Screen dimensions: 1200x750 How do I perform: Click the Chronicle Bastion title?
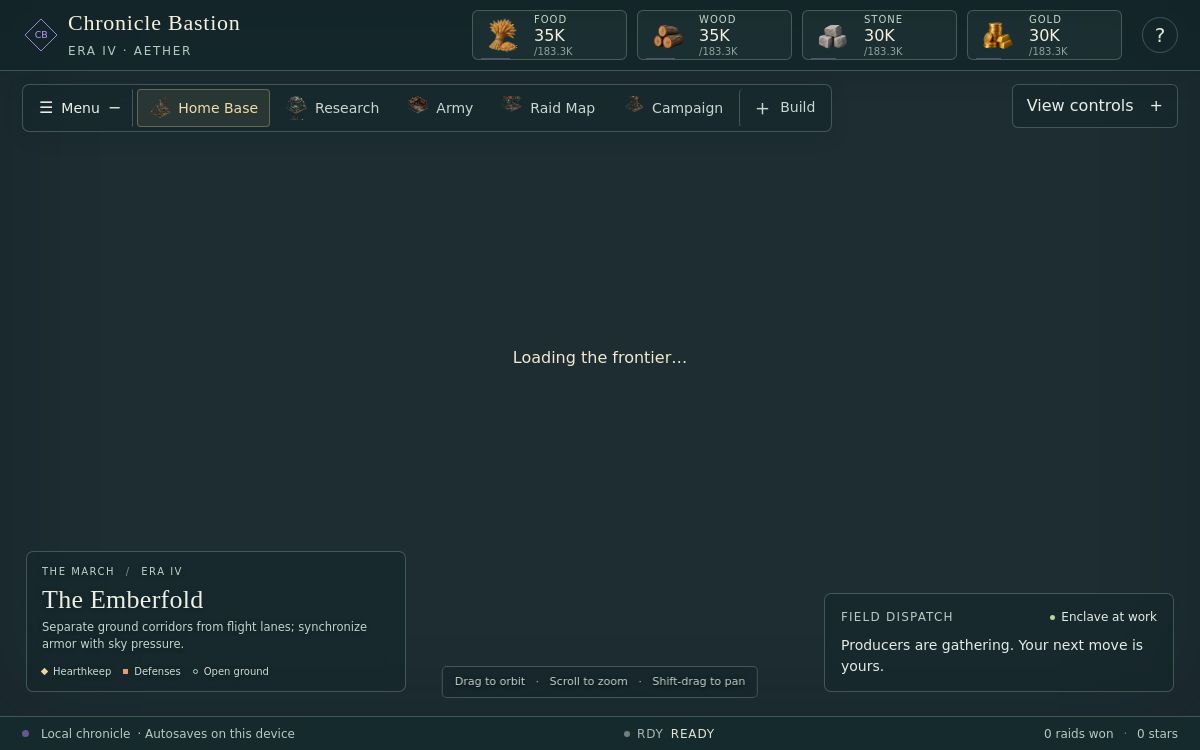point(154,23)
